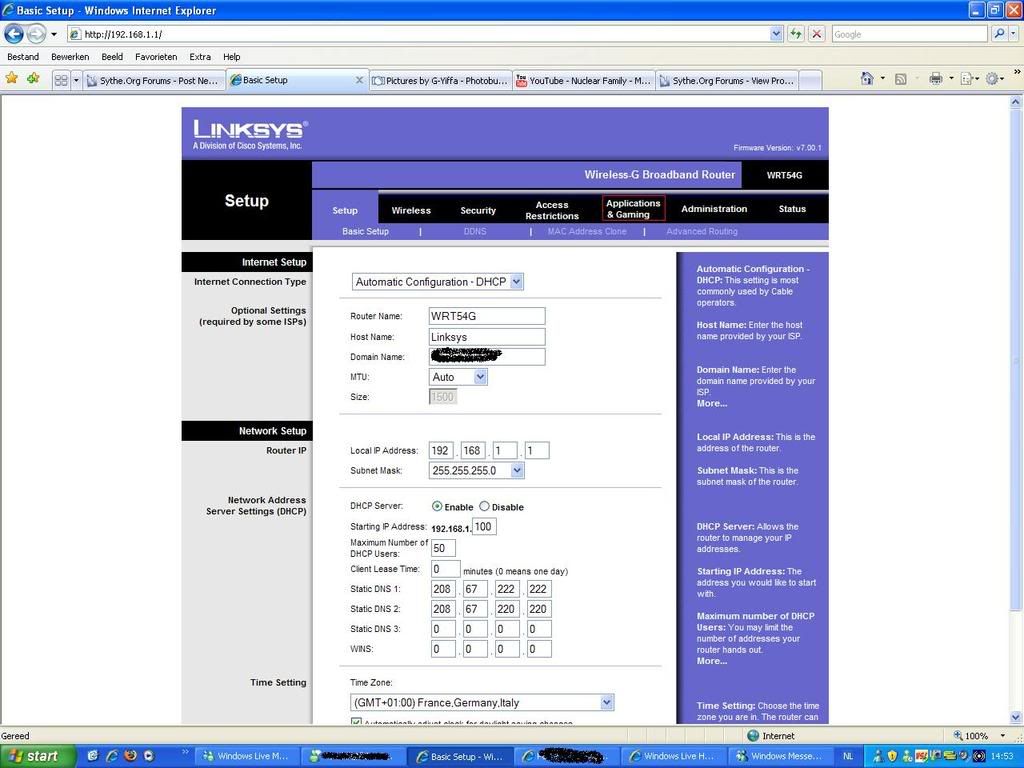The height and width of the screenshot is (768, 1024).
Task: Open the Favorieten menu
Action: point(155,57)
